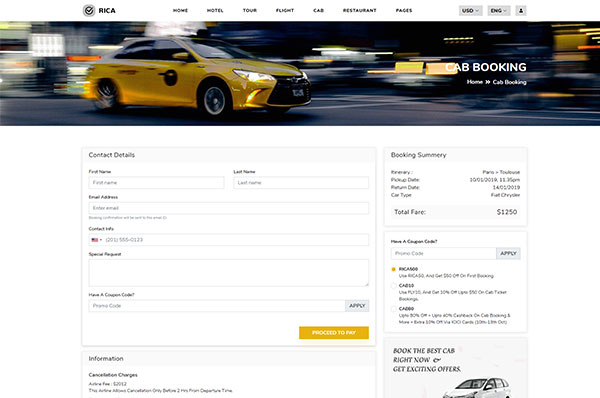Expand the phone country code dropdown arrow
This screenshot has height=398, width=600.
101,240
